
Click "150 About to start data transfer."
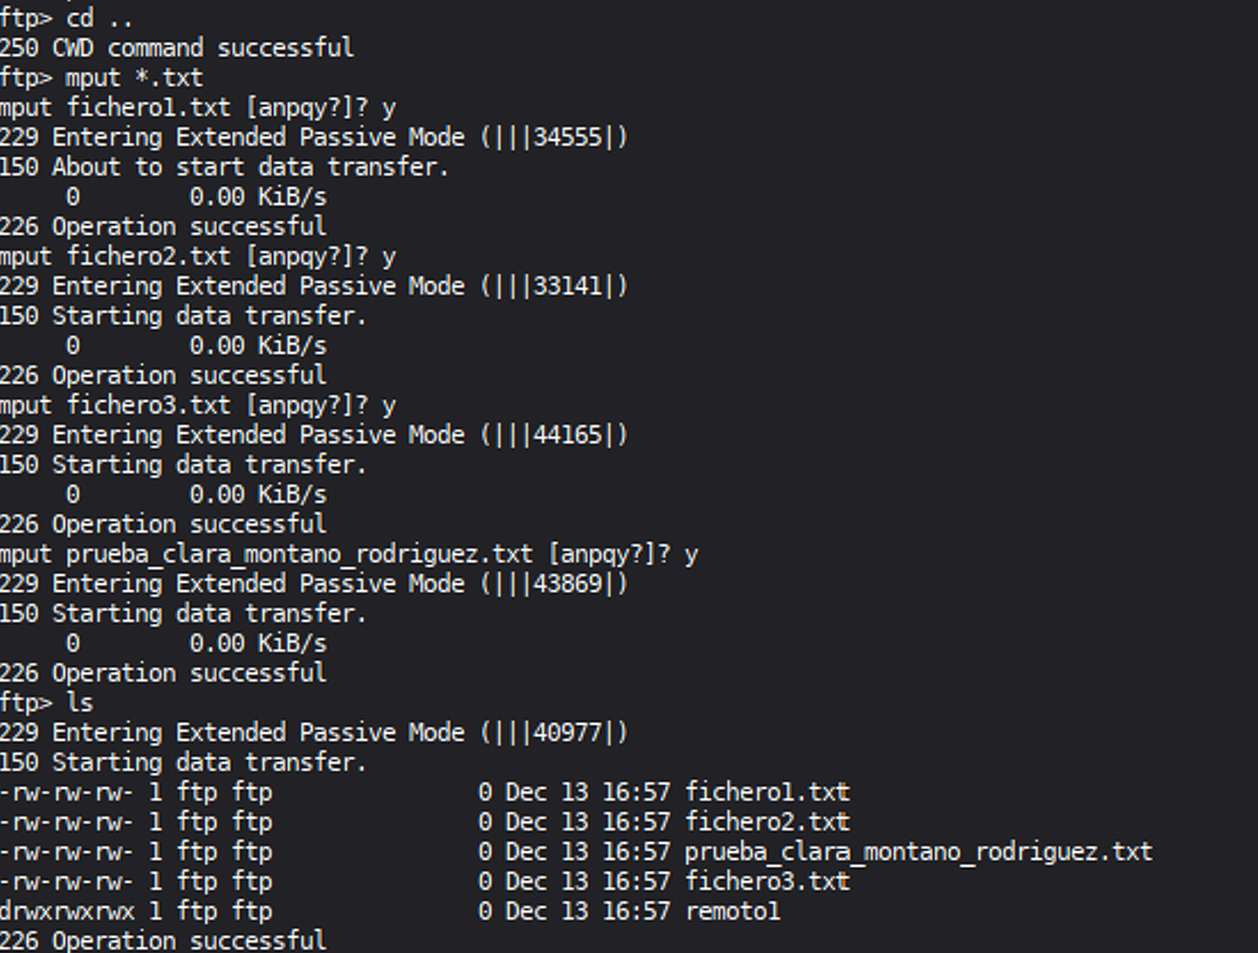click(224, 167)
